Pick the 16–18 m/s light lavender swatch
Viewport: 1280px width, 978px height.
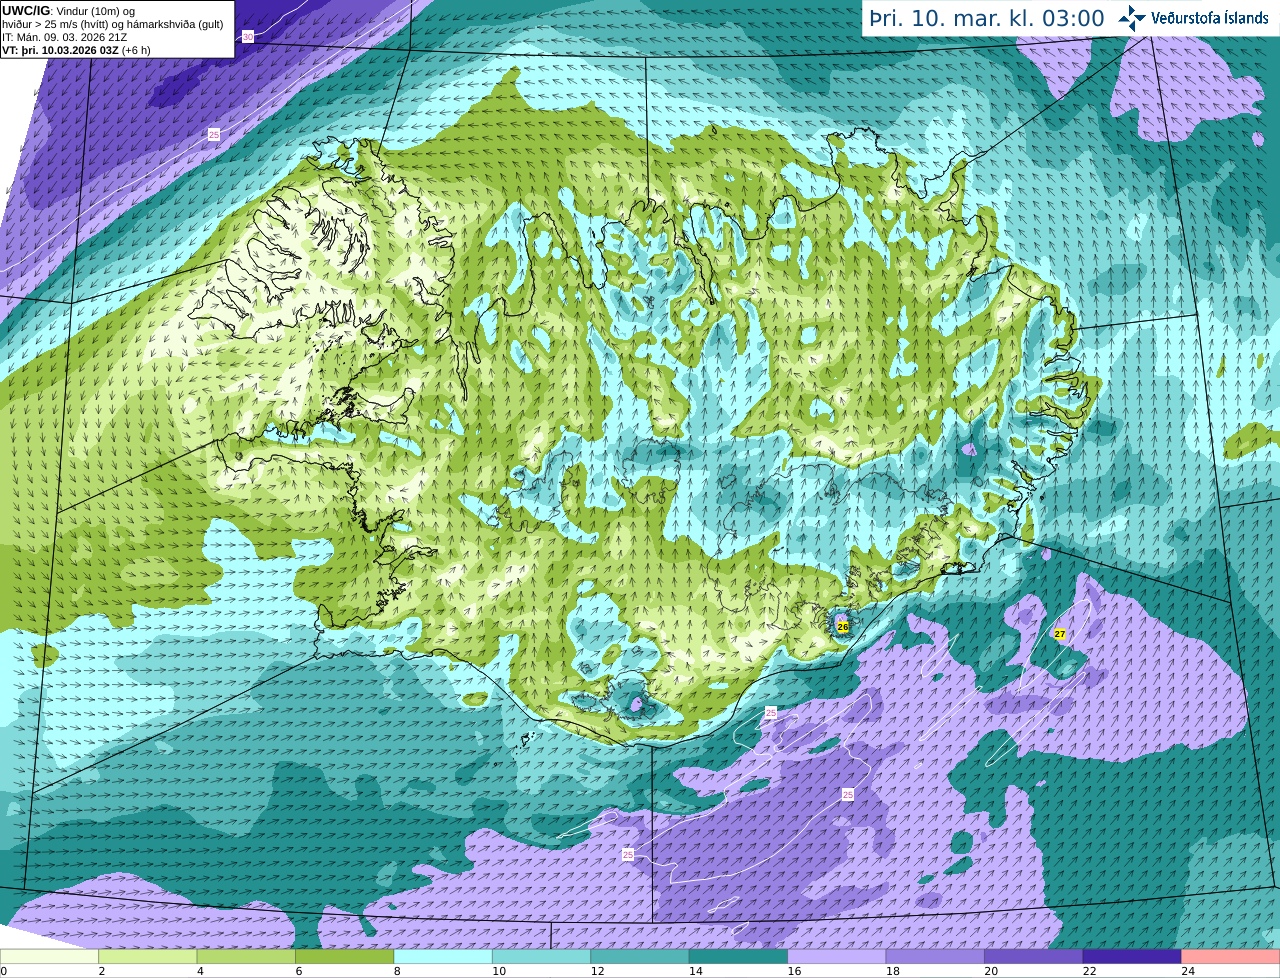click(836, 957)
